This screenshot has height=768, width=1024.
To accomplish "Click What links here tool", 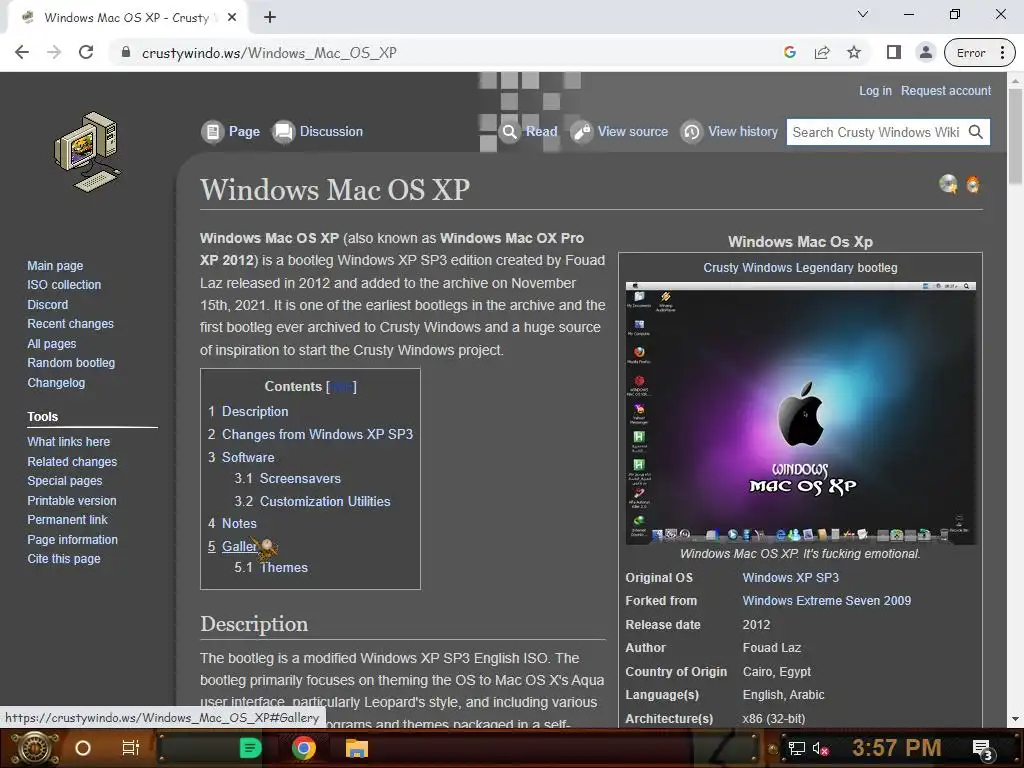I will pyautogui.click(x=69, y=442).
